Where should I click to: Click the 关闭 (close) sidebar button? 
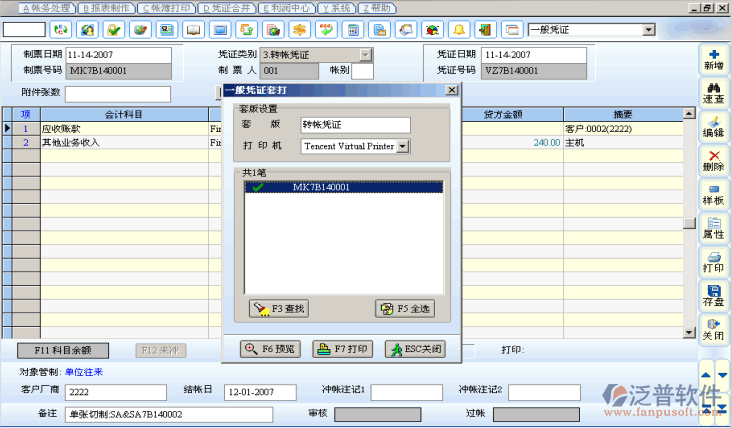tap(713, 330)
